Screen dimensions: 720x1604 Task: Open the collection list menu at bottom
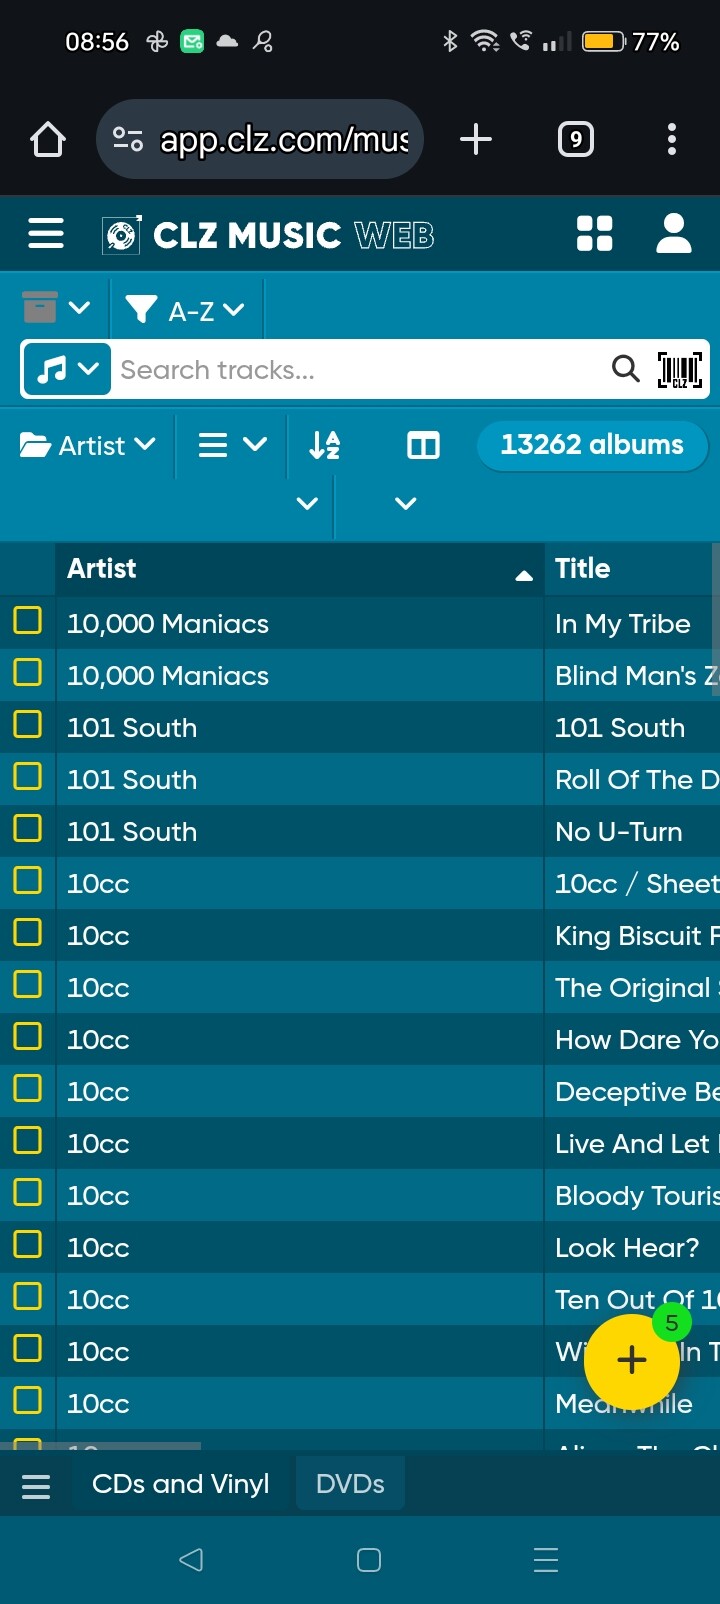36,1486
